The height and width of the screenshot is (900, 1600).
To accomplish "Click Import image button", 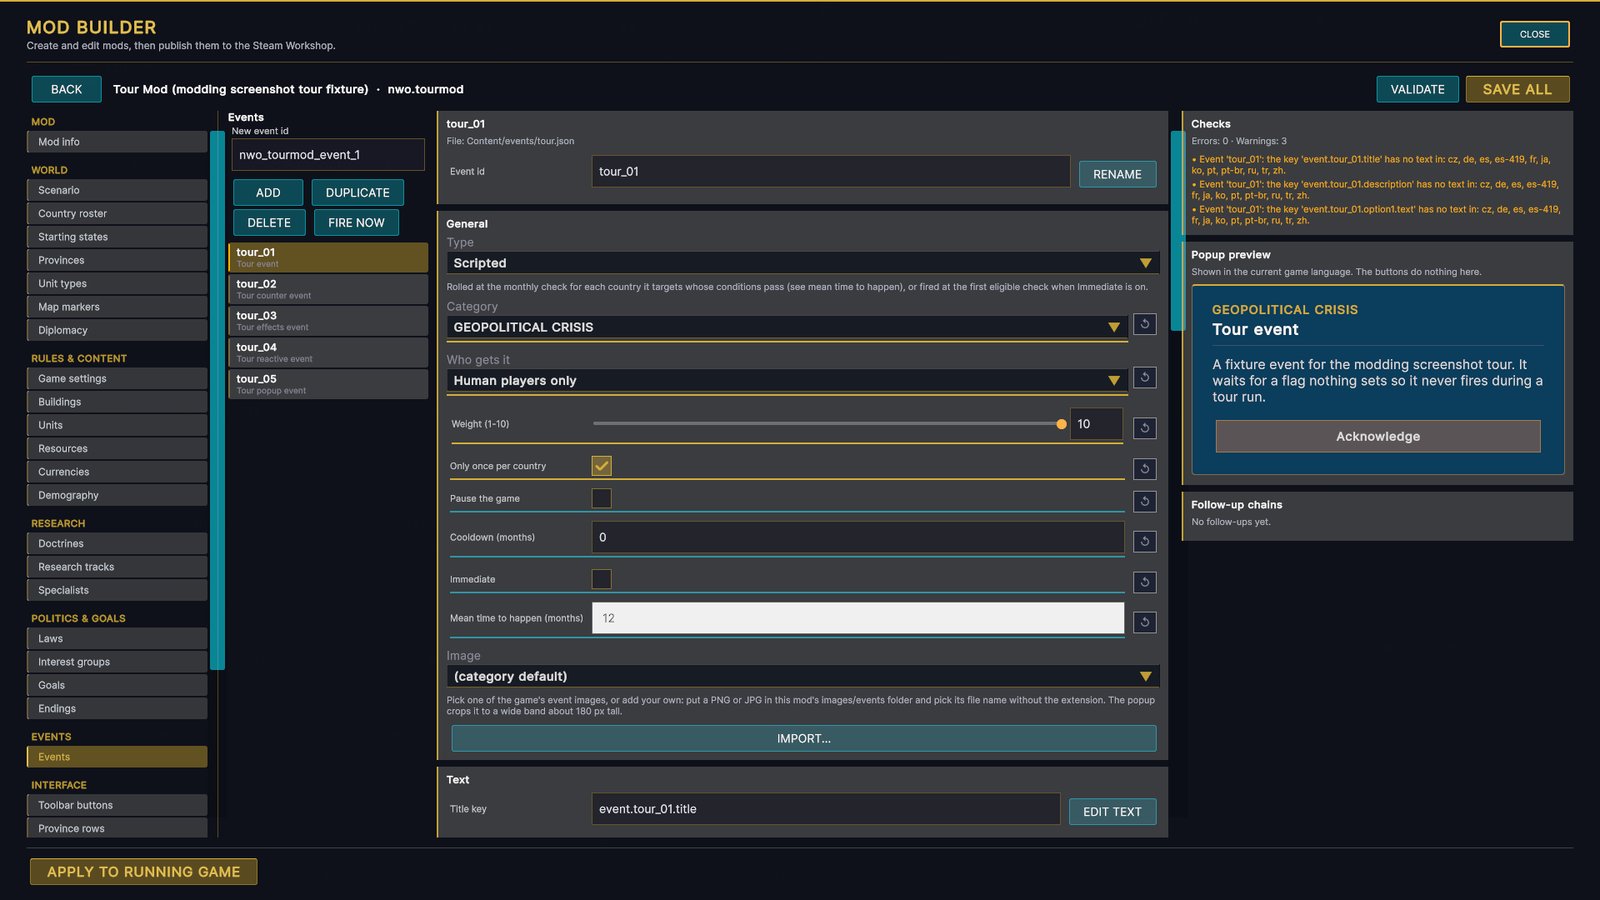I will 804,739.
